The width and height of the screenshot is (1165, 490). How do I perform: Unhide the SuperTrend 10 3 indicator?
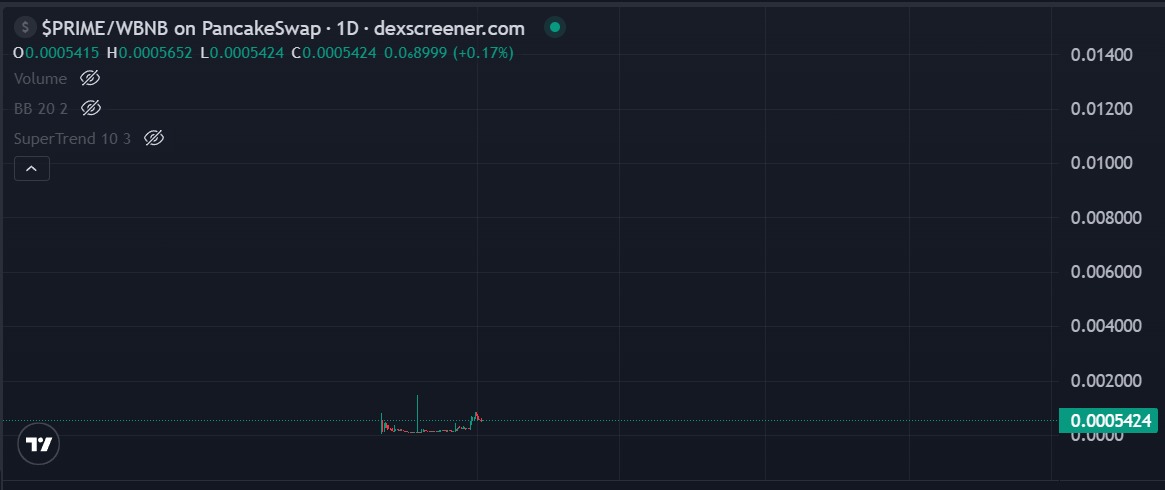click(153, 138)
